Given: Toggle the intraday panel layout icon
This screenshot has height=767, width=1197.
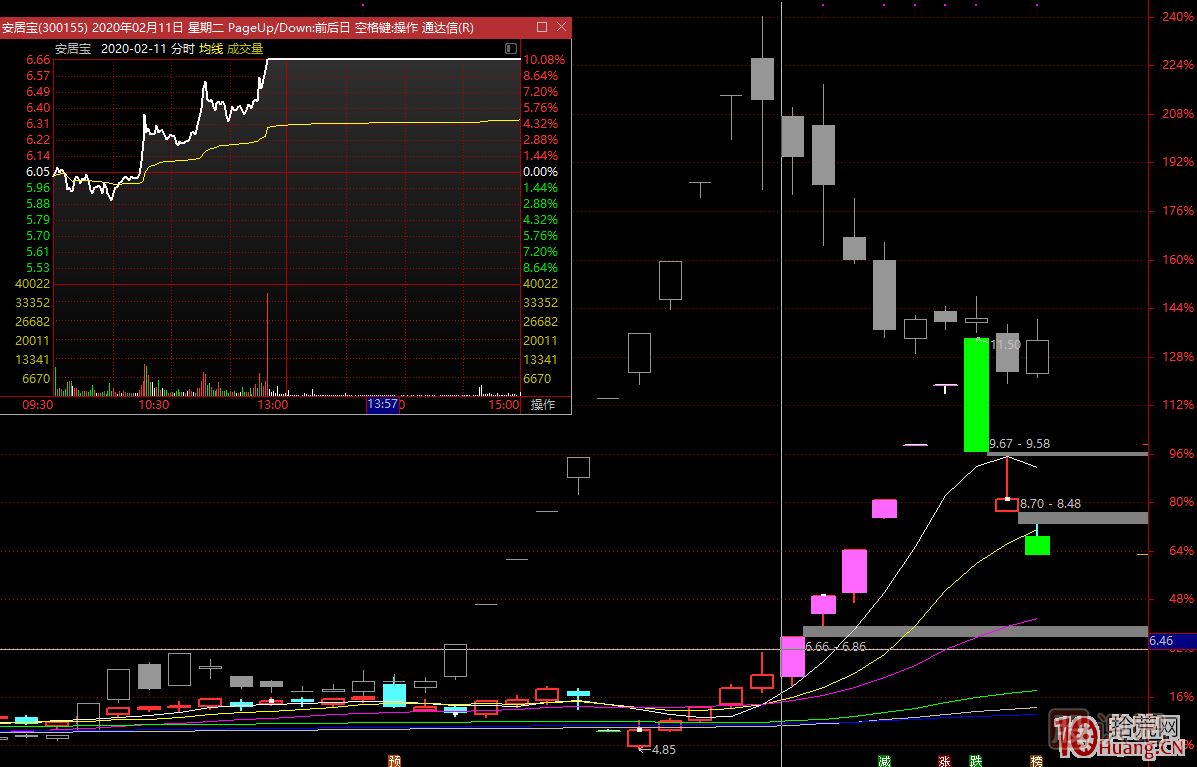Looking at the screenshot, I should (511, 48).
